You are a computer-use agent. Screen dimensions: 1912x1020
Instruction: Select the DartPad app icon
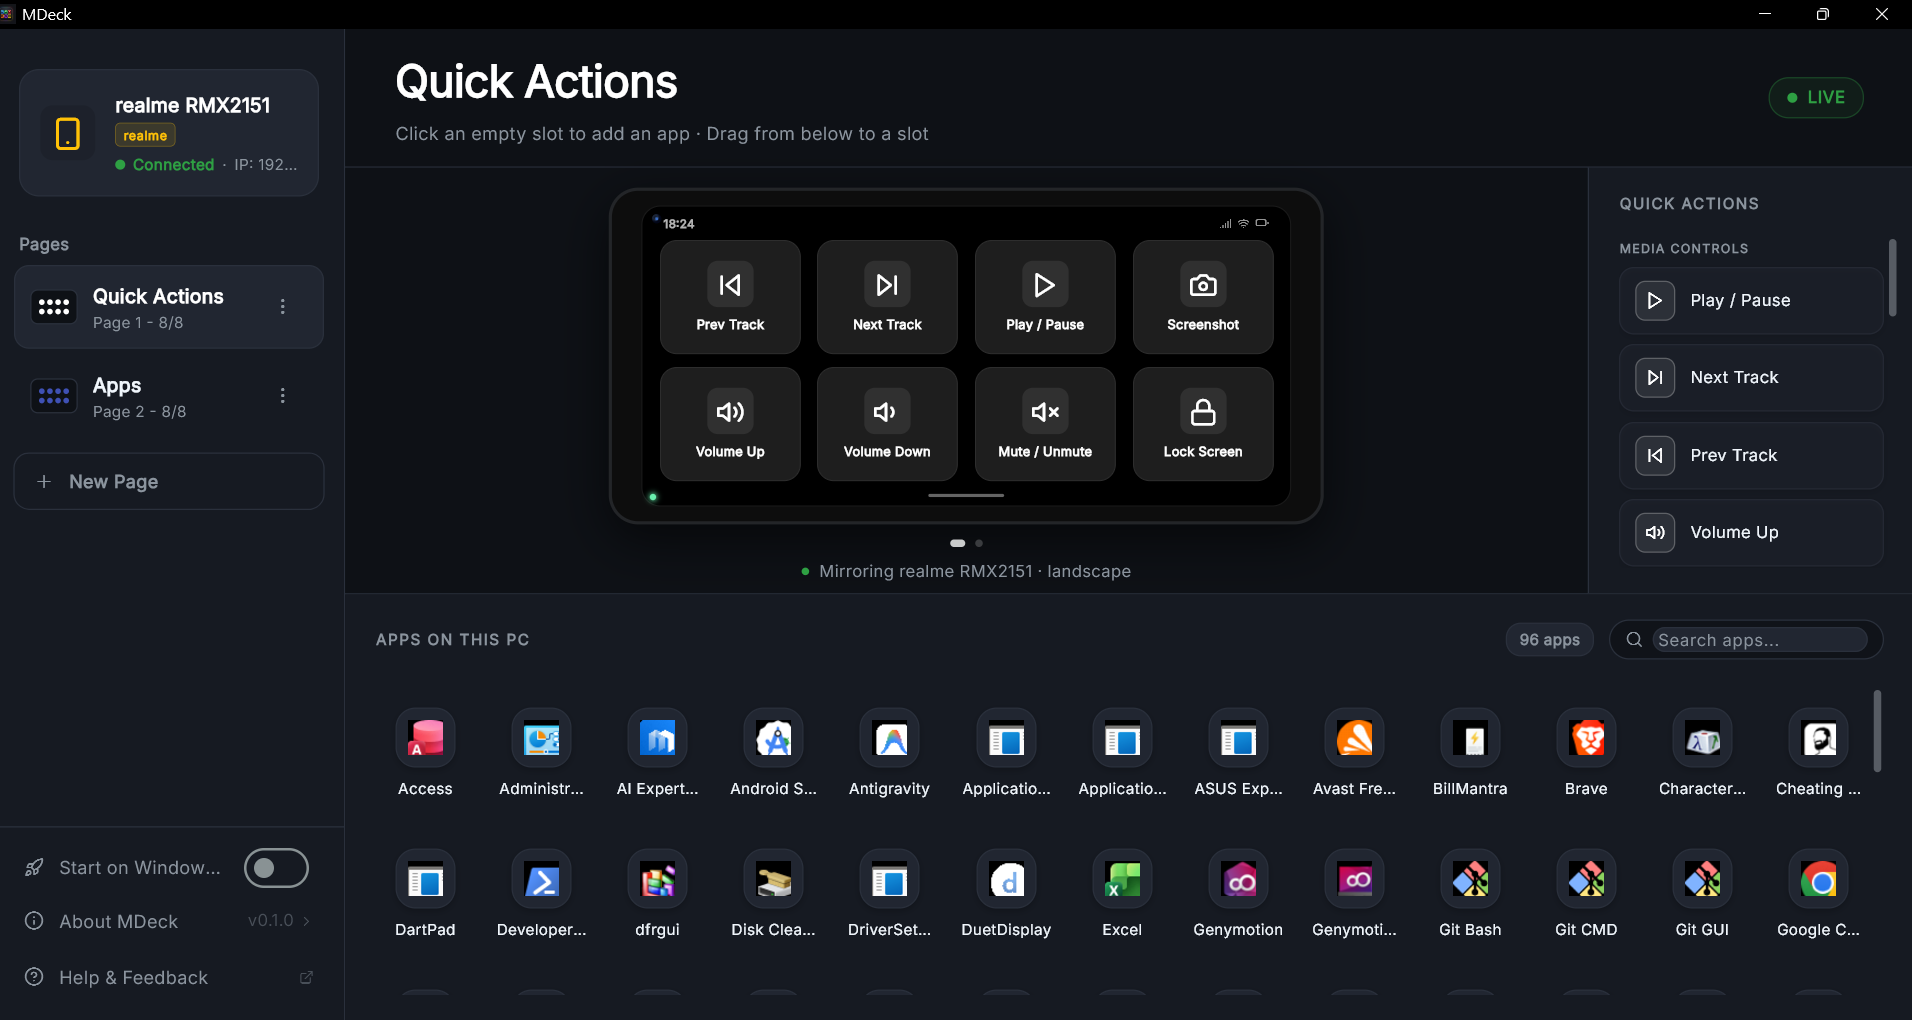click(425, 880)
